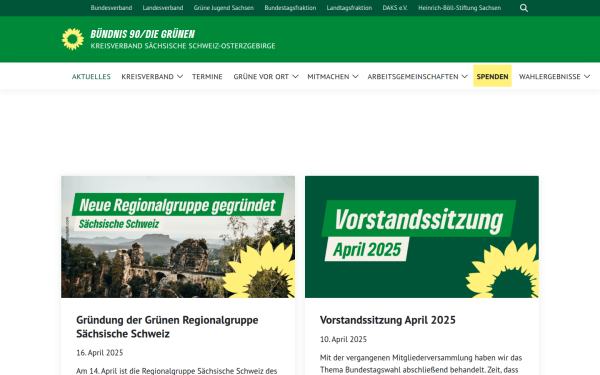Open the Landesverband link
This screenshot has height=375, width=600.
163,8
